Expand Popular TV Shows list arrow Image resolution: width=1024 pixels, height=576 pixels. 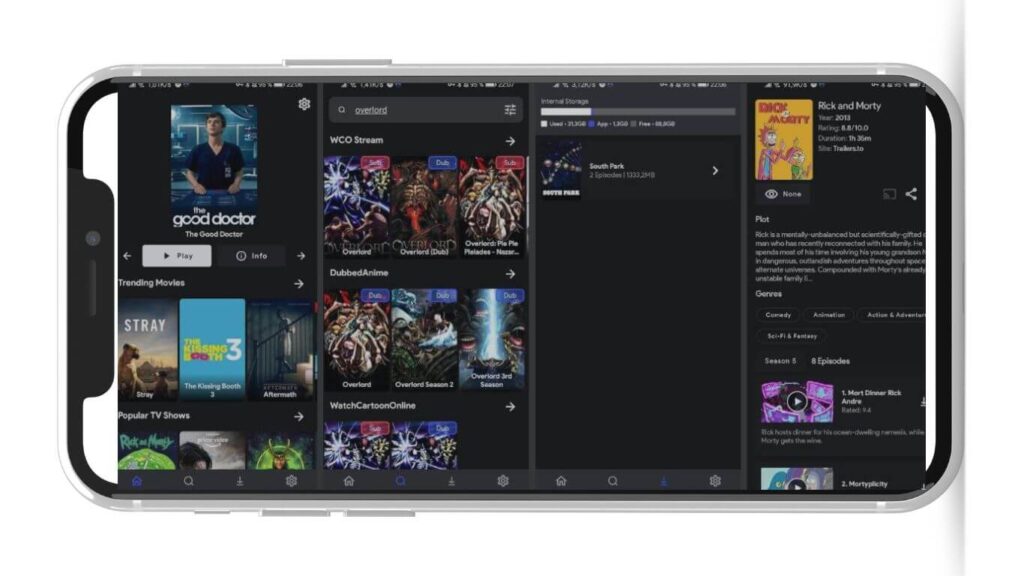click(x=299, y=417)
